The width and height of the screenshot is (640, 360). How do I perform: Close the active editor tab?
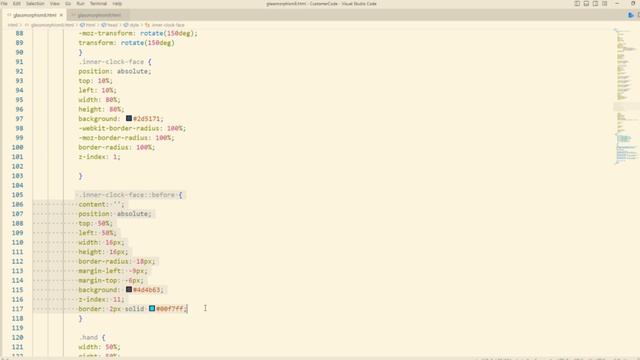click(x=61, y=15)
